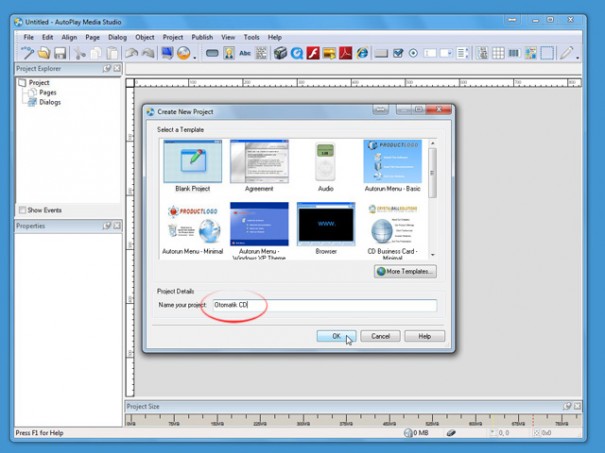Screen dimensions: 605x453
Task: Cancel the Create New Project dialog
Action: (x=380, y=336)
